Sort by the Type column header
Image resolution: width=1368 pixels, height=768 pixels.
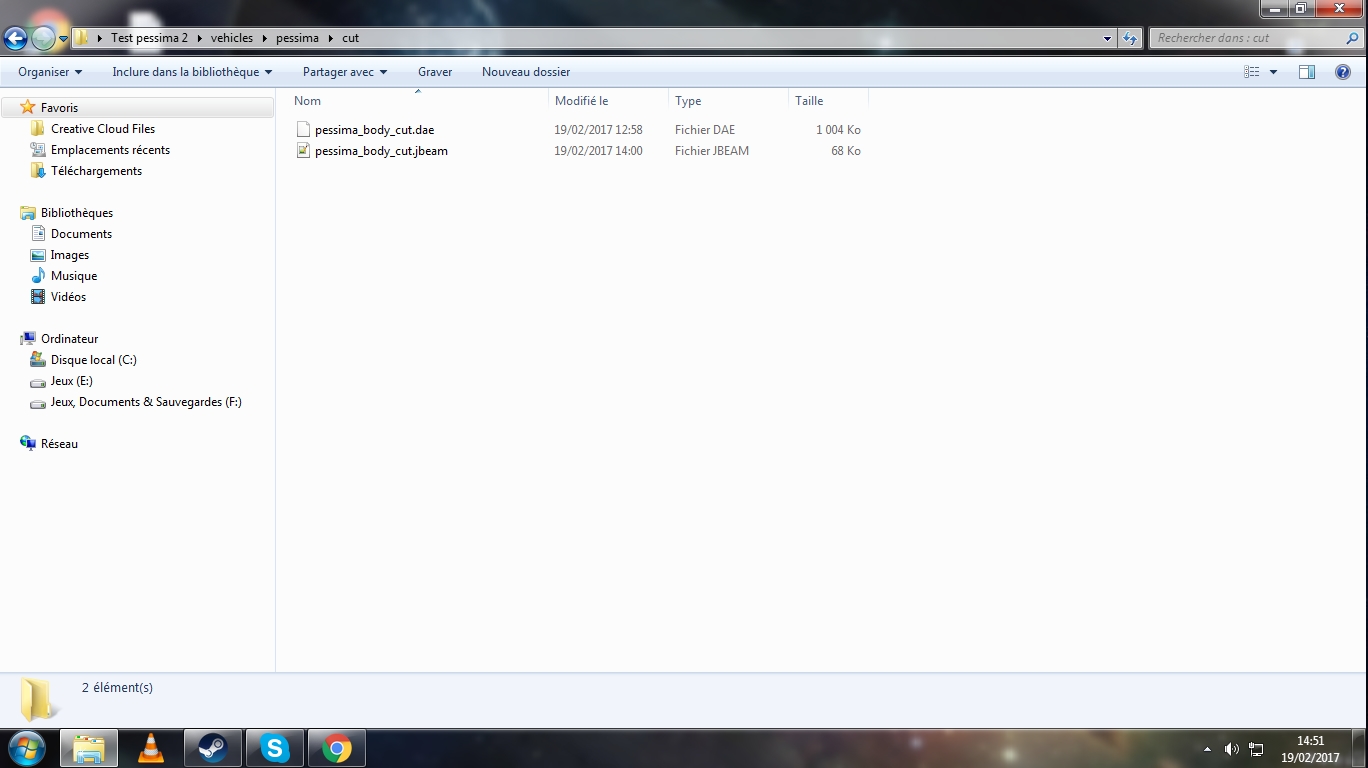click(728, 101)
